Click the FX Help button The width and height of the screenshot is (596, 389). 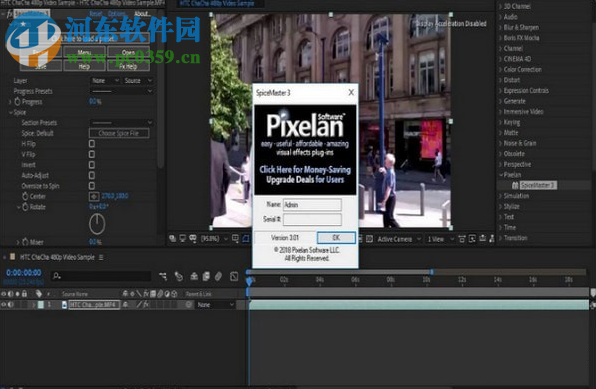point(128,66)
